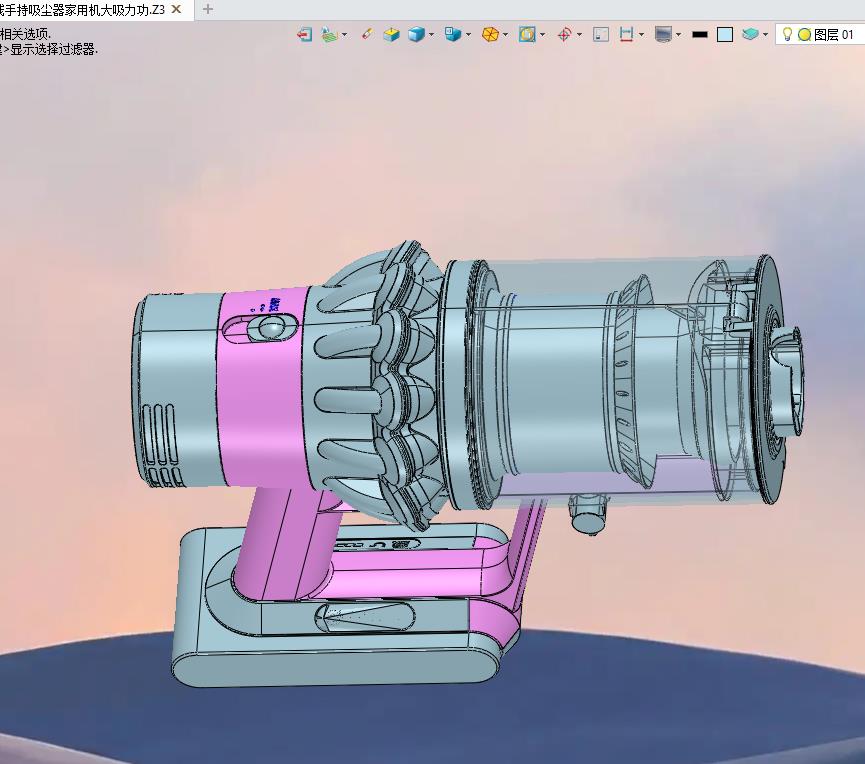Open the orange polyhedron dropdown arrow
The height and width of the screenshot is (764, 865).
tap(505, 35)
